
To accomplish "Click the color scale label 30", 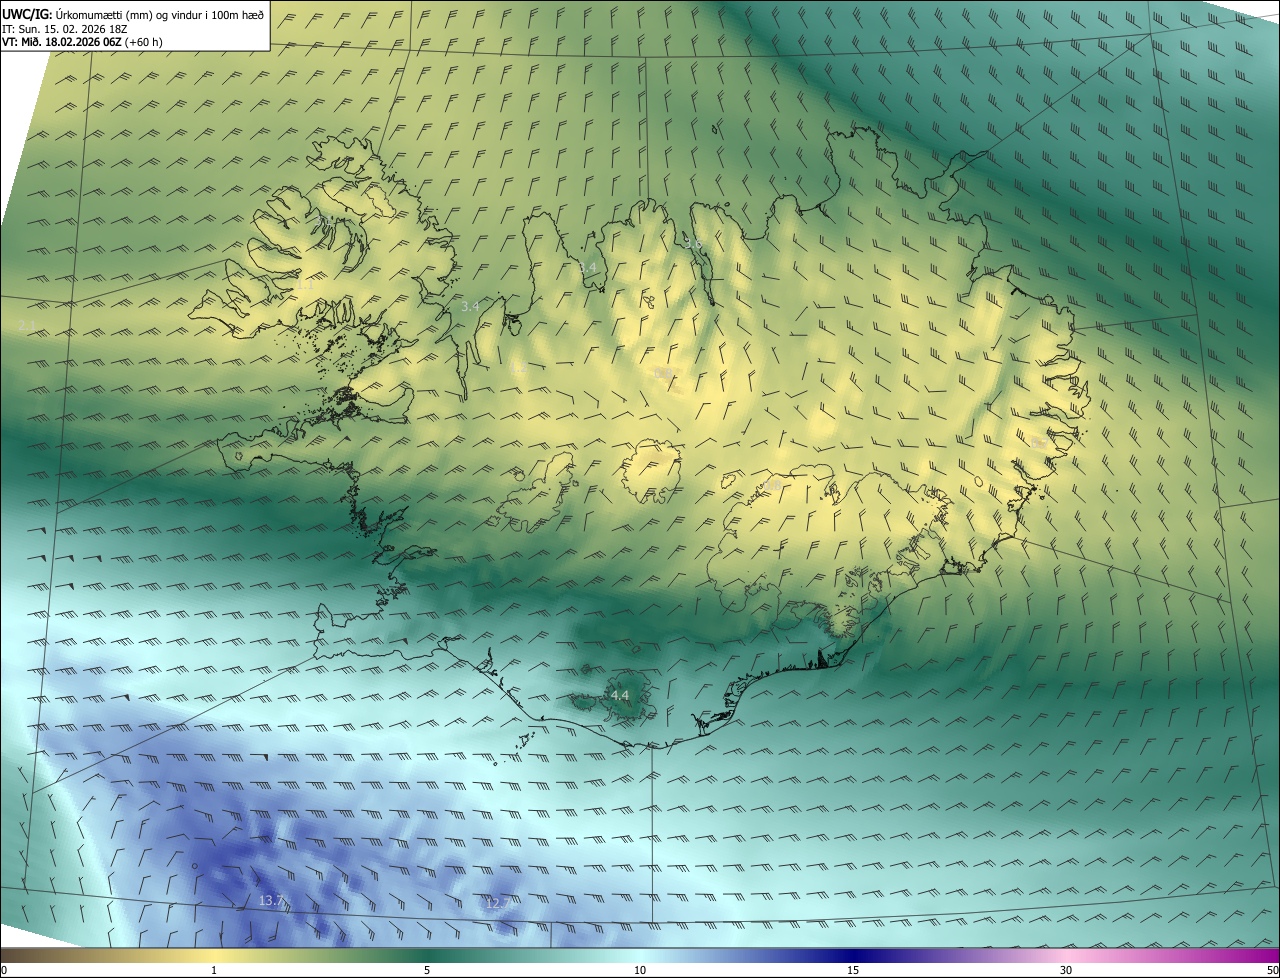I will [x=1066, y=970].
